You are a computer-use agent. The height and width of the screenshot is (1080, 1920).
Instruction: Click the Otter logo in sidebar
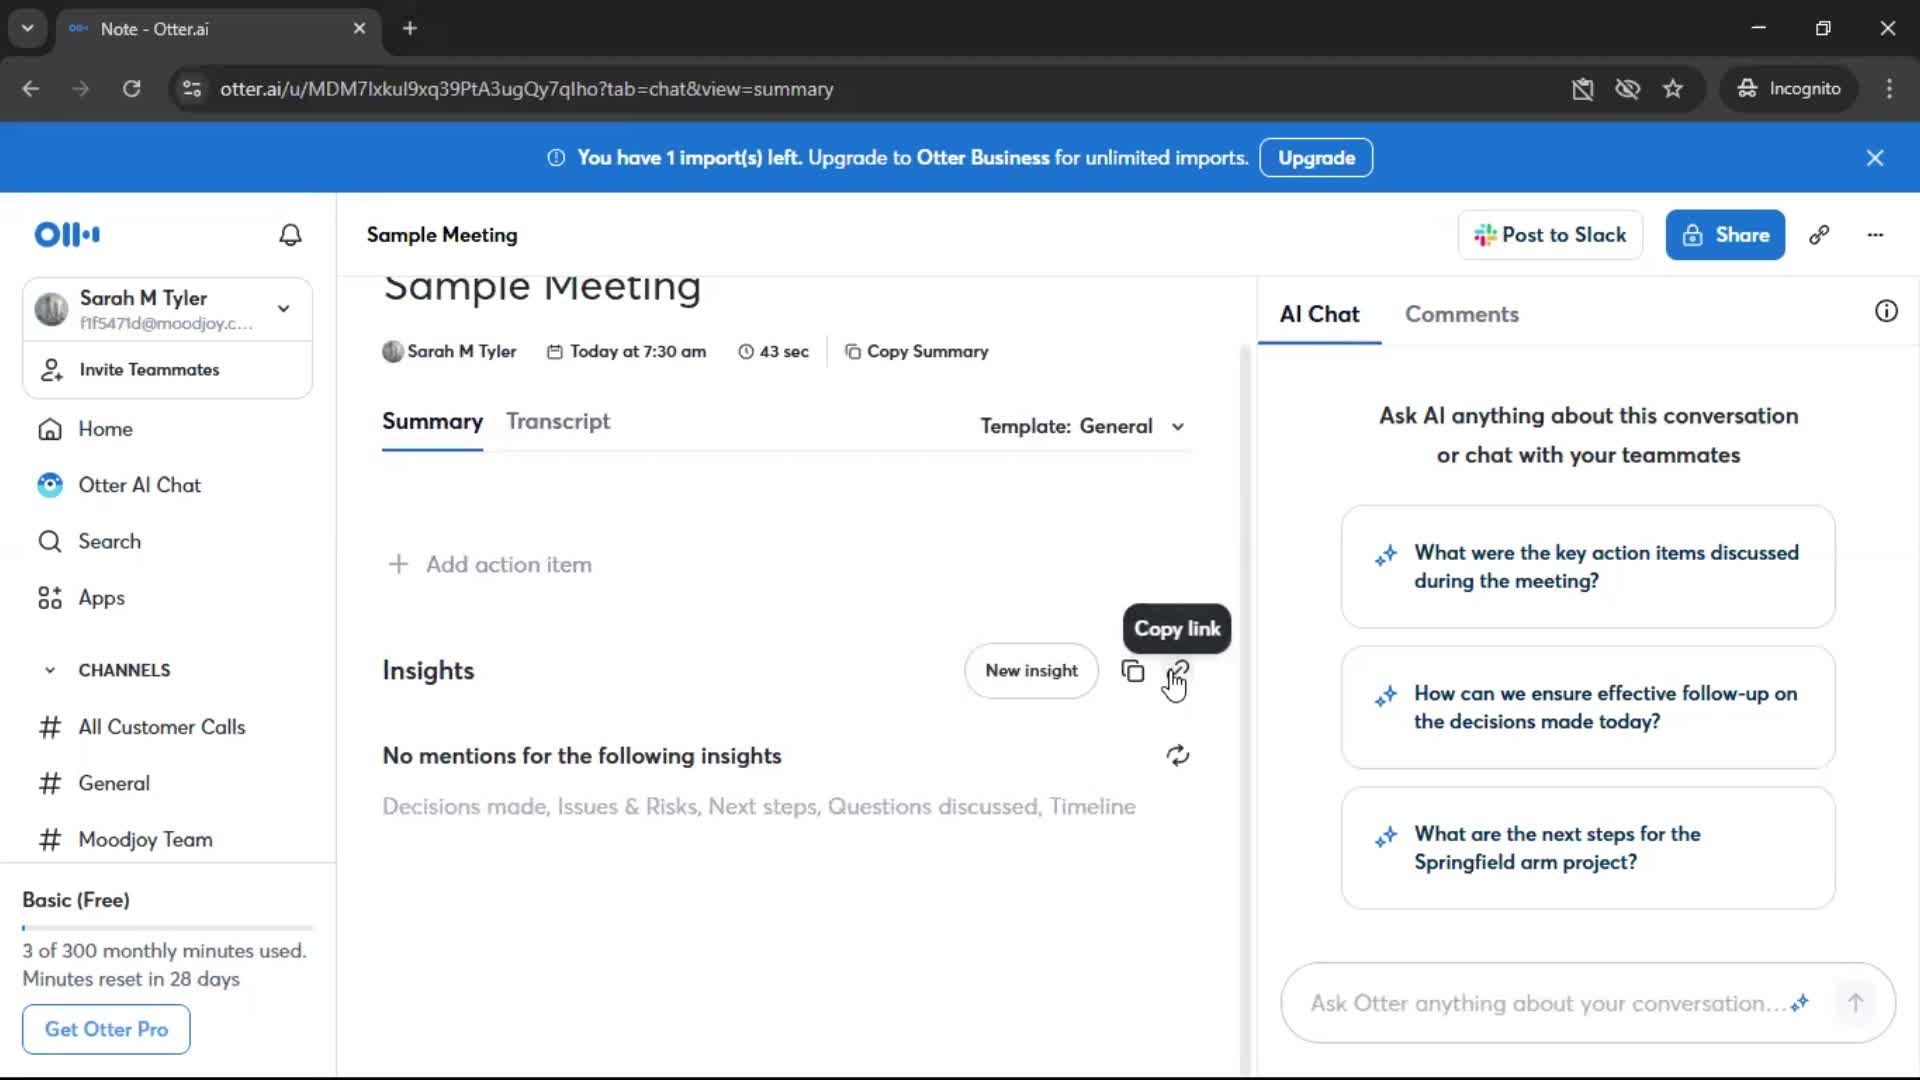[67, 235]
